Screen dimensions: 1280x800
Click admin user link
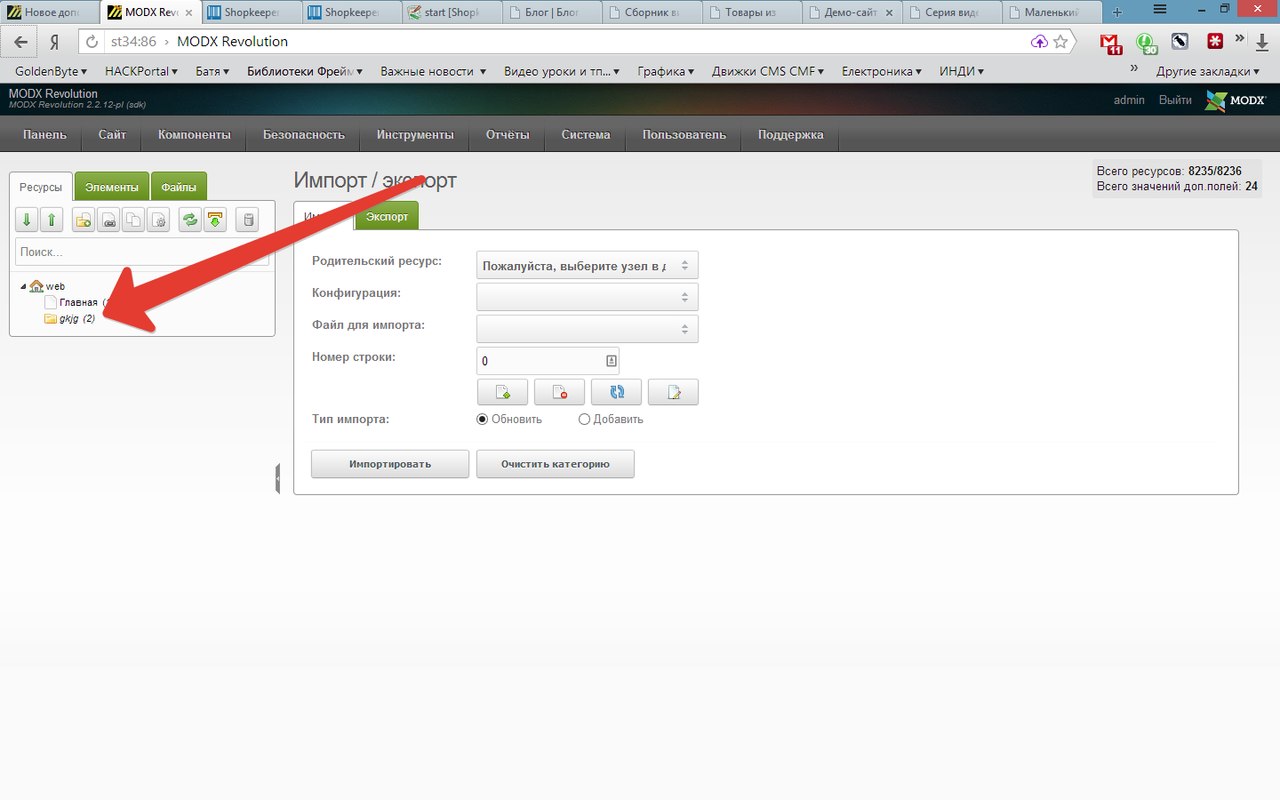point(1129,100)
